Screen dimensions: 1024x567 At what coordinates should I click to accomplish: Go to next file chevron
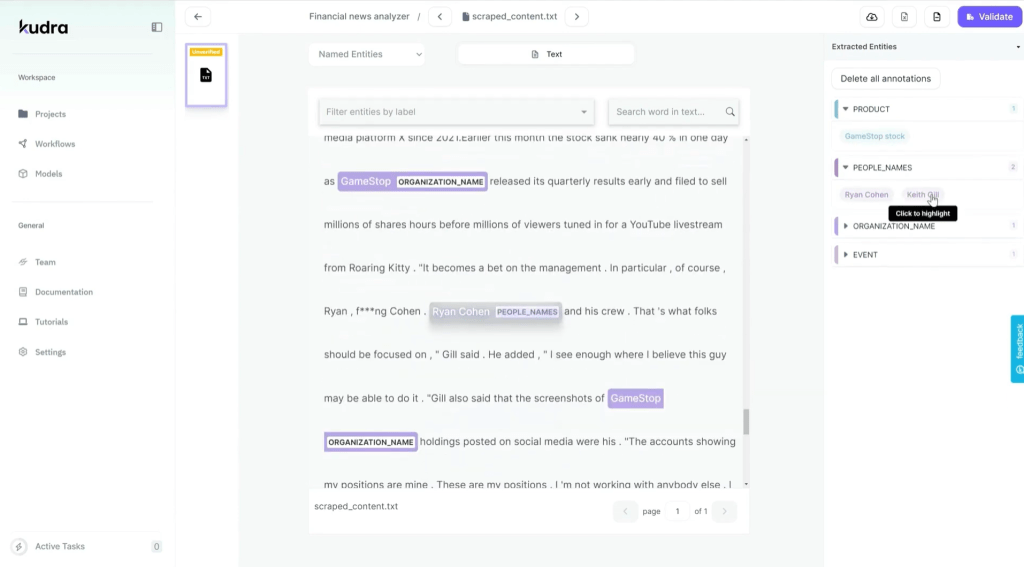(577, 16)
